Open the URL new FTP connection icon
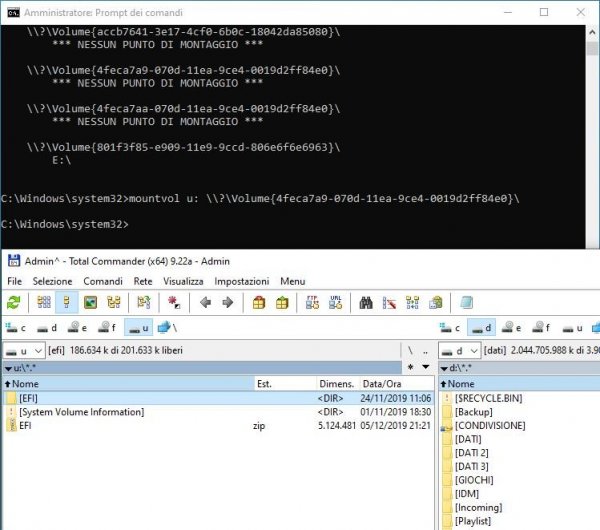The image size is (600, 530). pyautogui.click(x=336, y=302)
